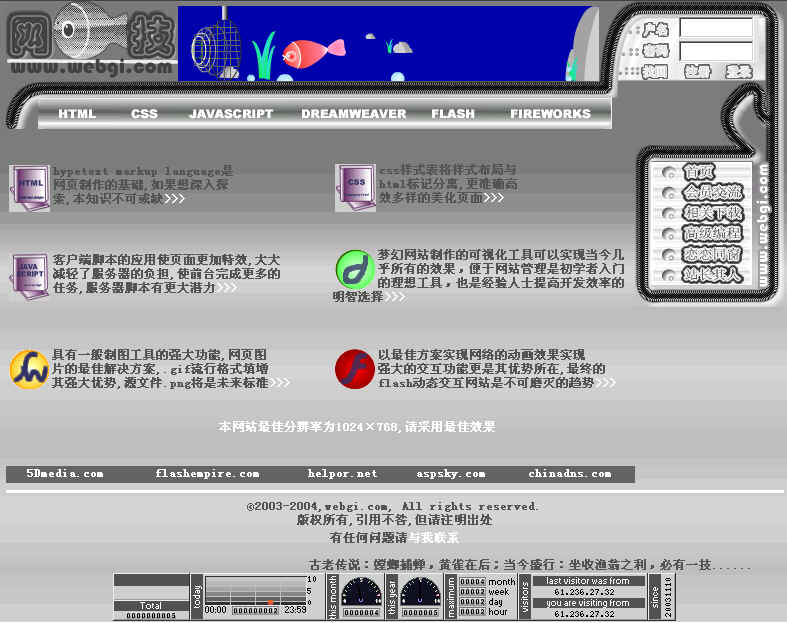787x623 pixels.
Task: Click the bullet icon beside 高级编程
Action: [669, 234]
